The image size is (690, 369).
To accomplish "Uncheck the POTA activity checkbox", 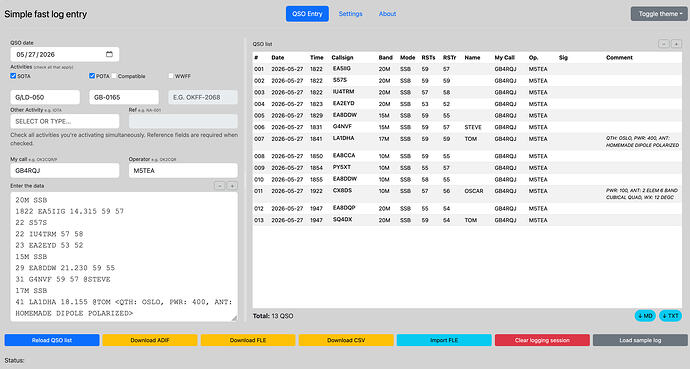I will coord(92,76).
